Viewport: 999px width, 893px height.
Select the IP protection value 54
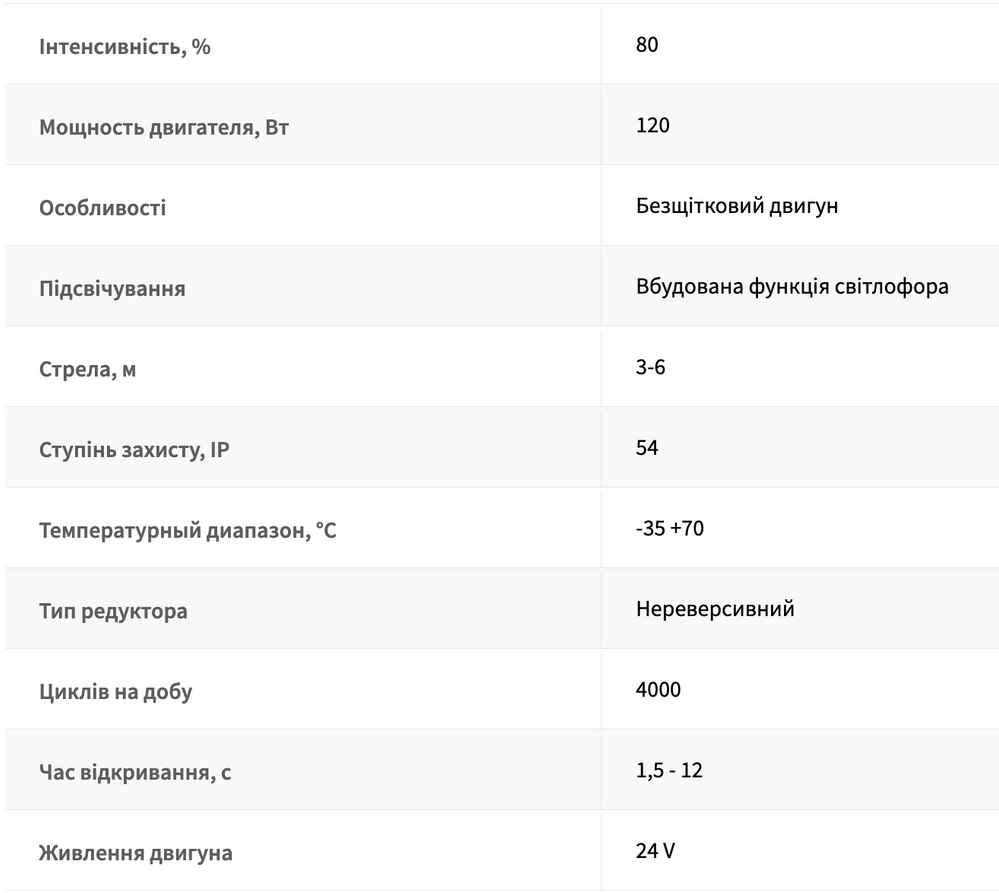(647, 448)
